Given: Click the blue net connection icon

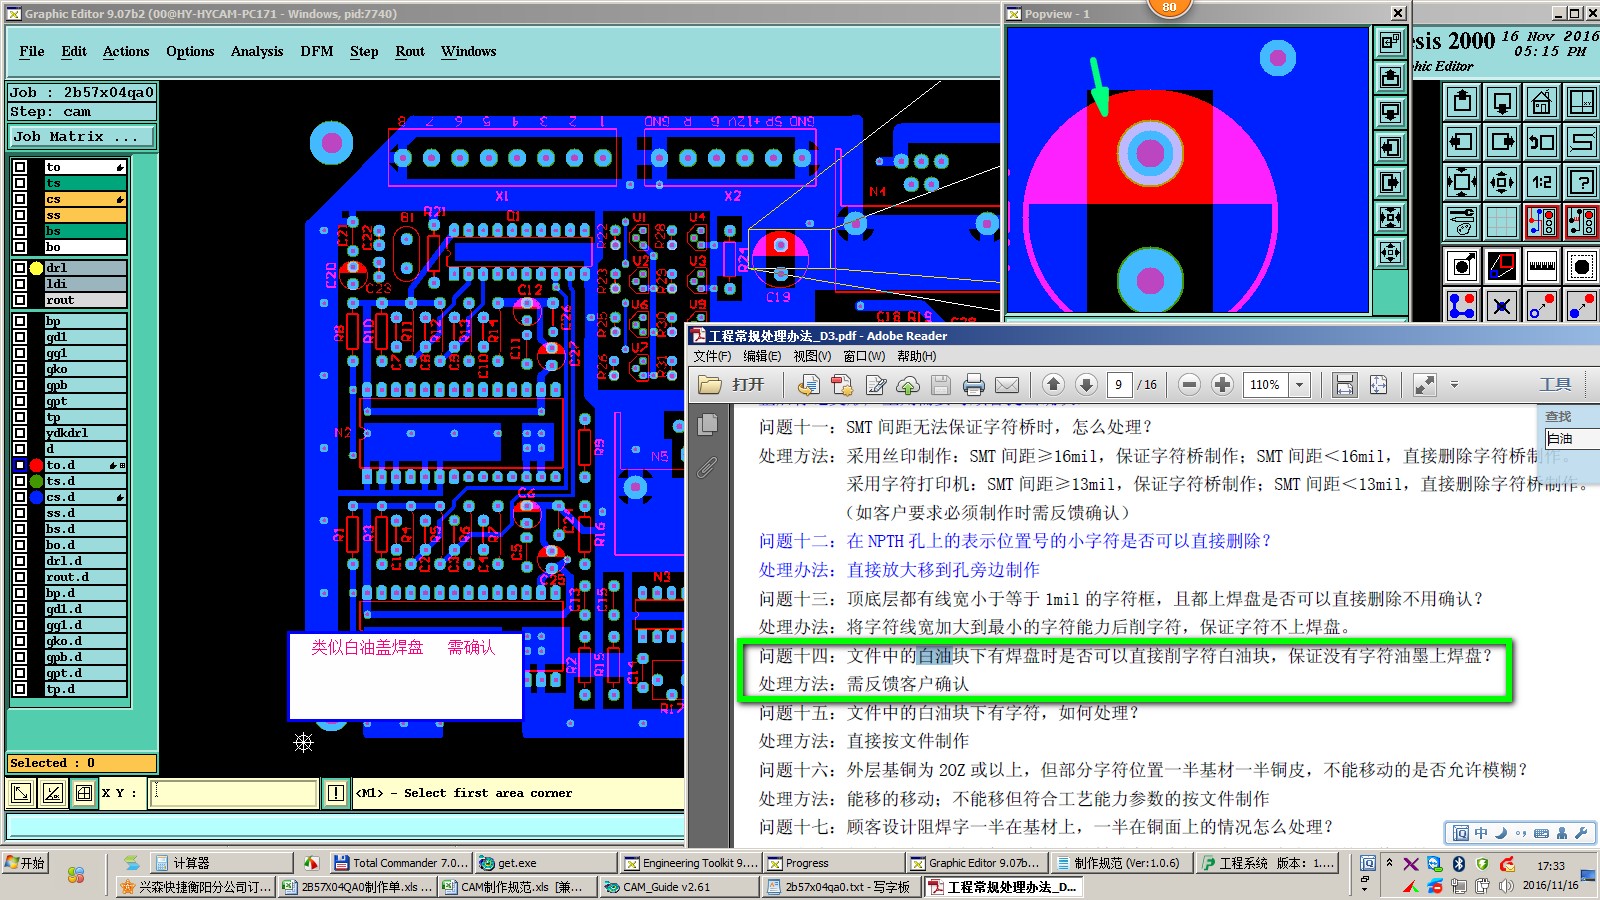Looking at the screenshot, I should 1462,306.
